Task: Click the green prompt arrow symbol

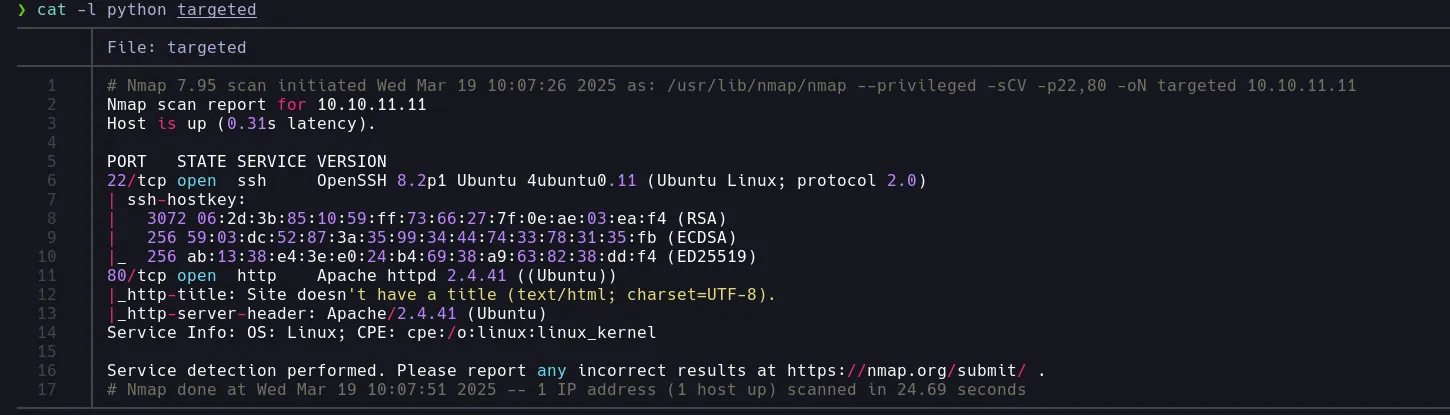Action: [22, 10]
